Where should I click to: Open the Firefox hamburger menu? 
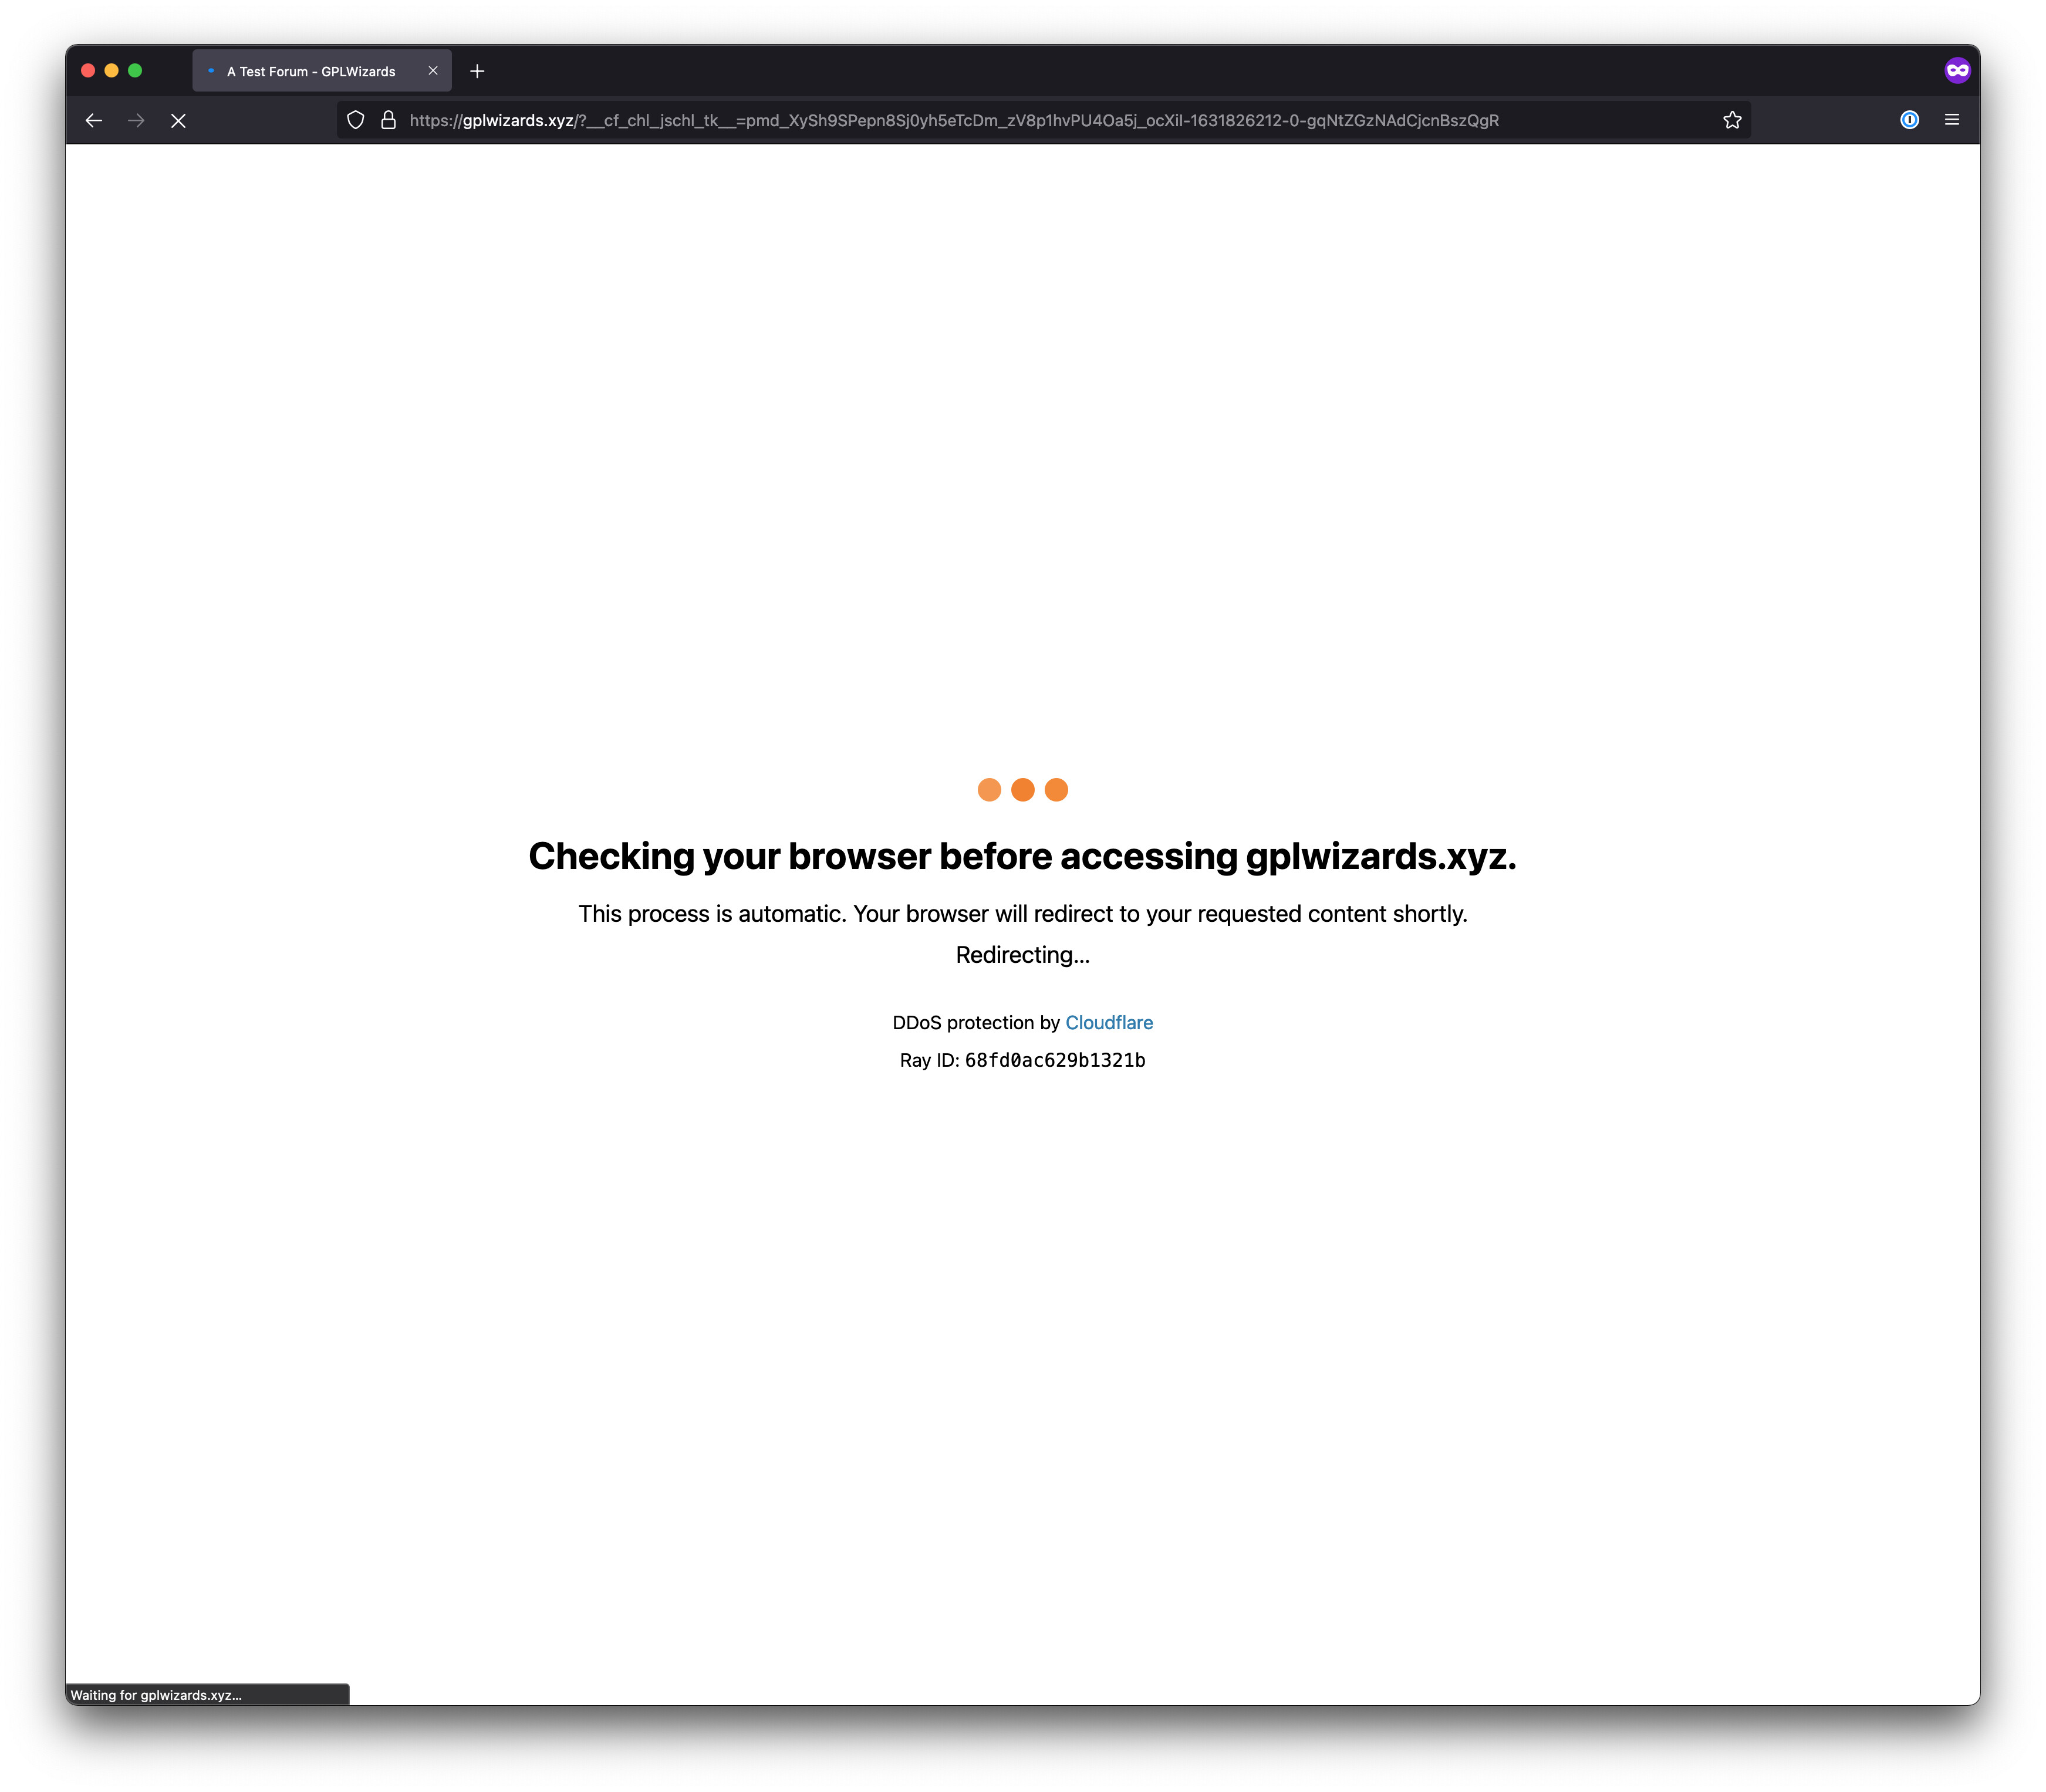(x=1951, y=120)
